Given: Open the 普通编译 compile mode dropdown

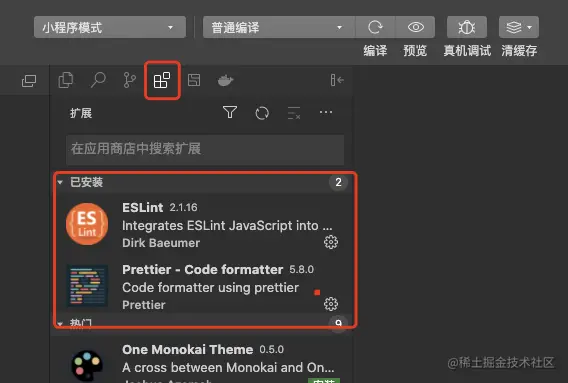Looking at the screenshot, I should (x=279, y=27).
